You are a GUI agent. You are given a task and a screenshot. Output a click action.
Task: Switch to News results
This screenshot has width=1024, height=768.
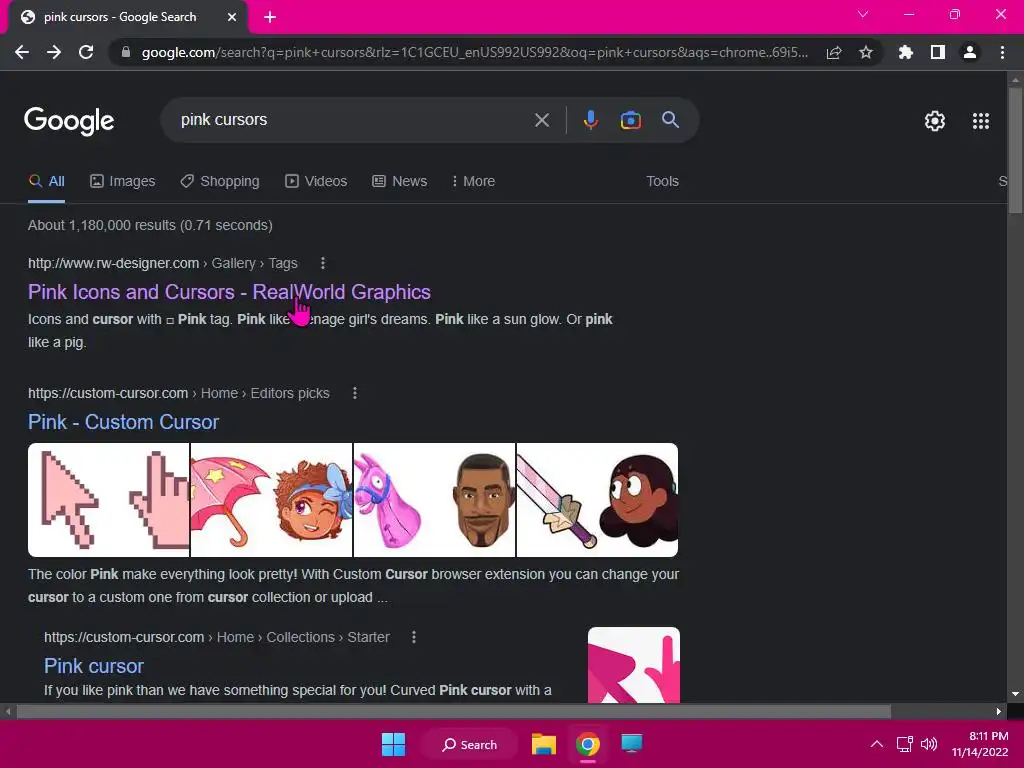pyautogui.click(x=400, y=182)
